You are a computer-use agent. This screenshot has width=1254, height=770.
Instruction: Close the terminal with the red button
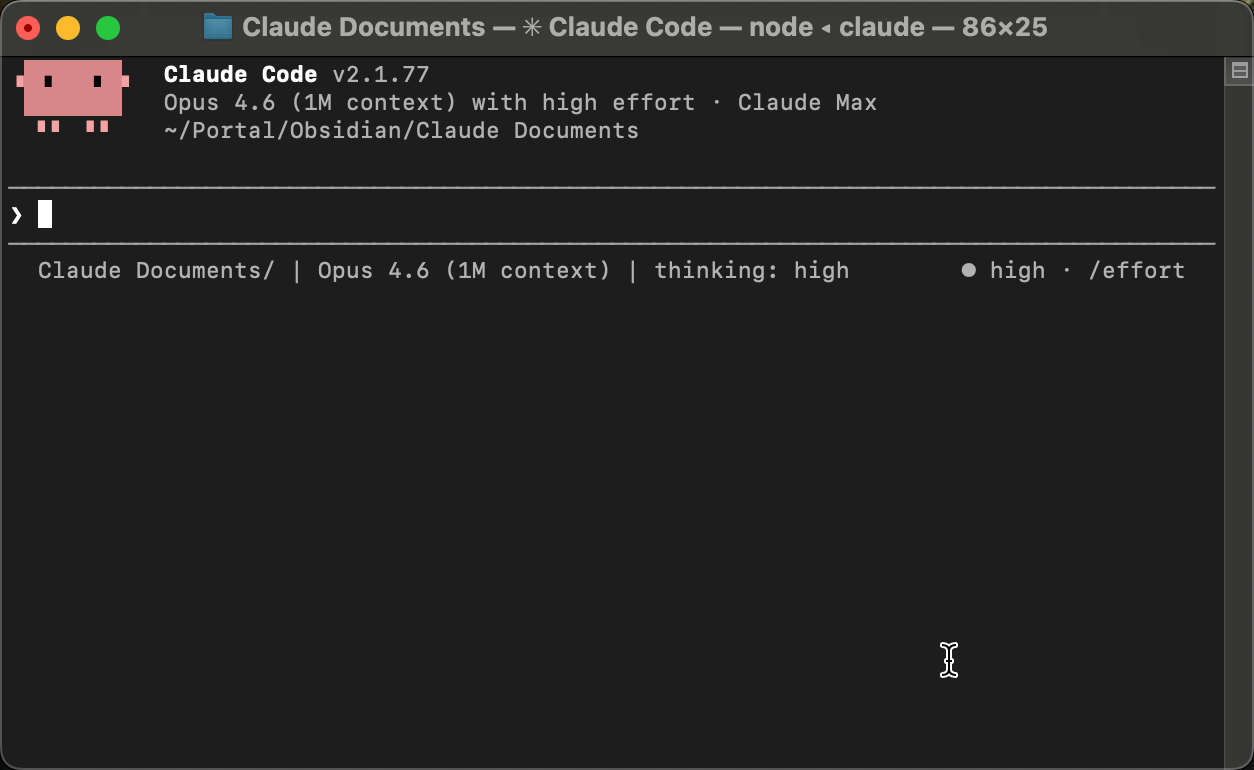coord(28,28)
